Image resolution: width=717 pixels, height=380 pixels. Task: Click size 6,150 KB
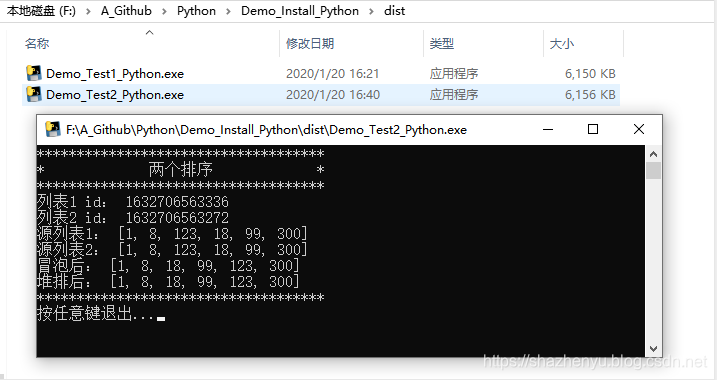pos(590,74)
